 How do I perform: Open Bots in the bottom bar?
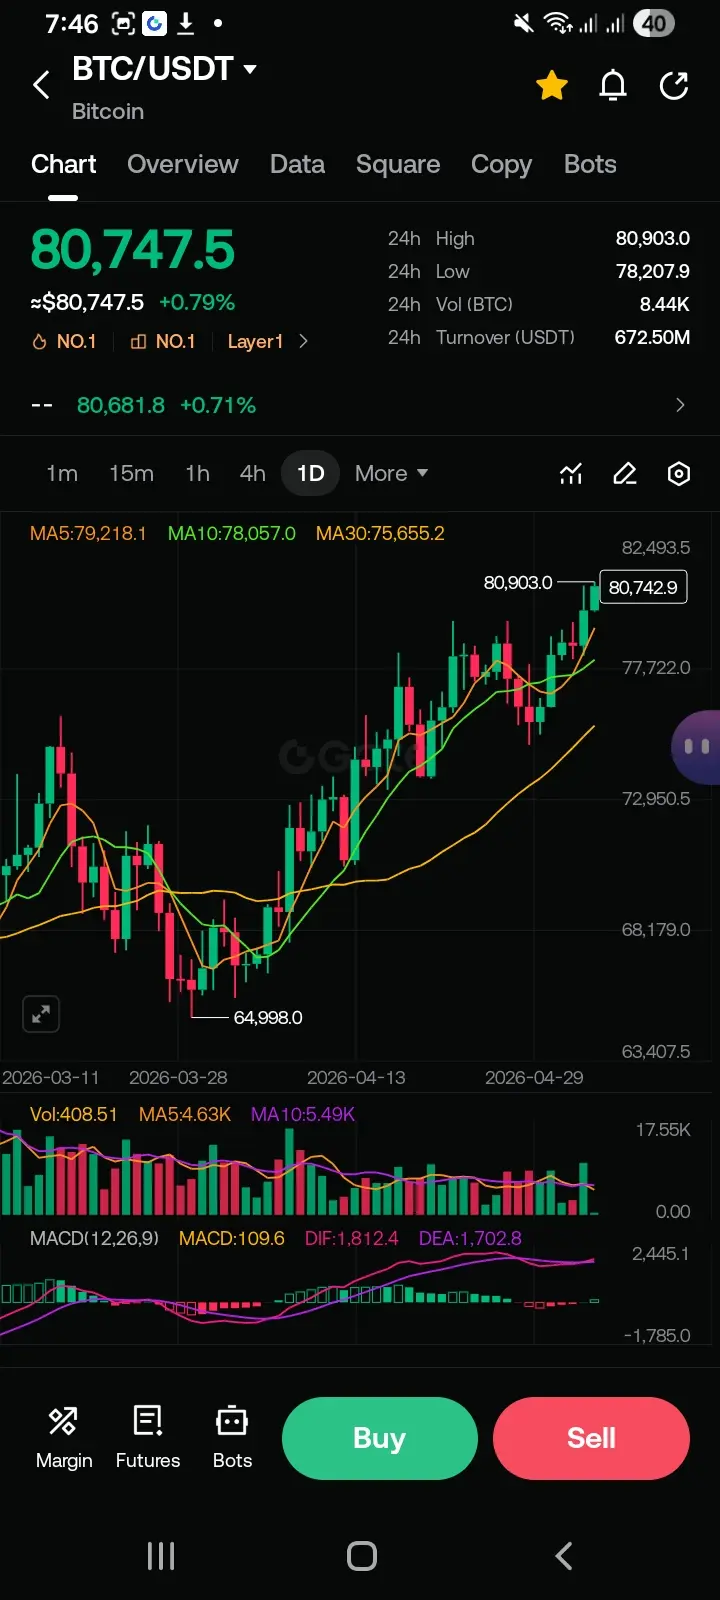pos(232,1437)
